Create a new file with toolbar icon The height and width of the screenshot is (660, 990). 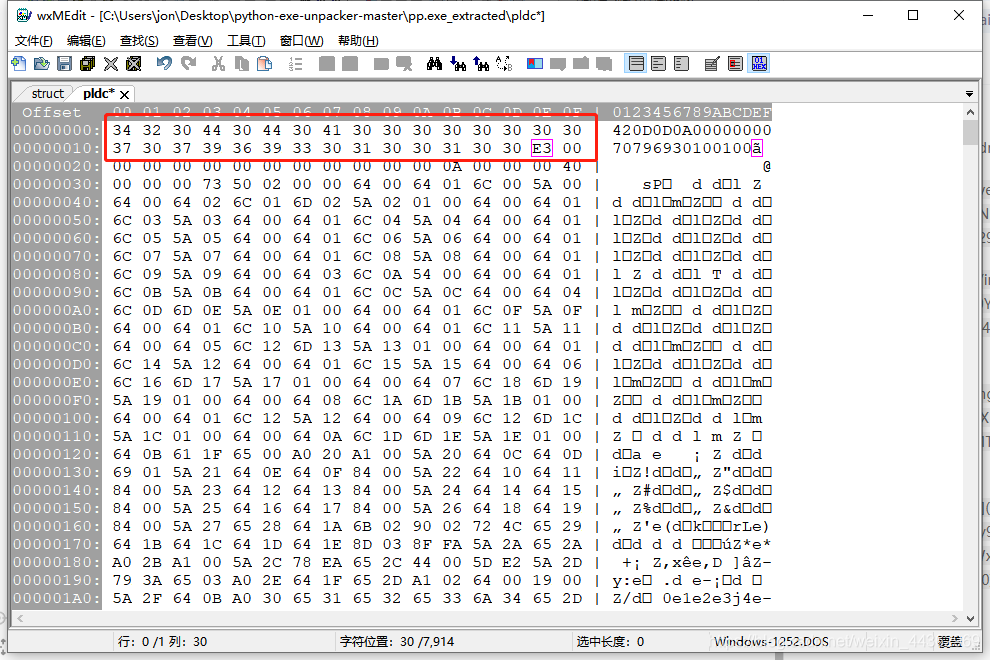[x=18, y=64]
